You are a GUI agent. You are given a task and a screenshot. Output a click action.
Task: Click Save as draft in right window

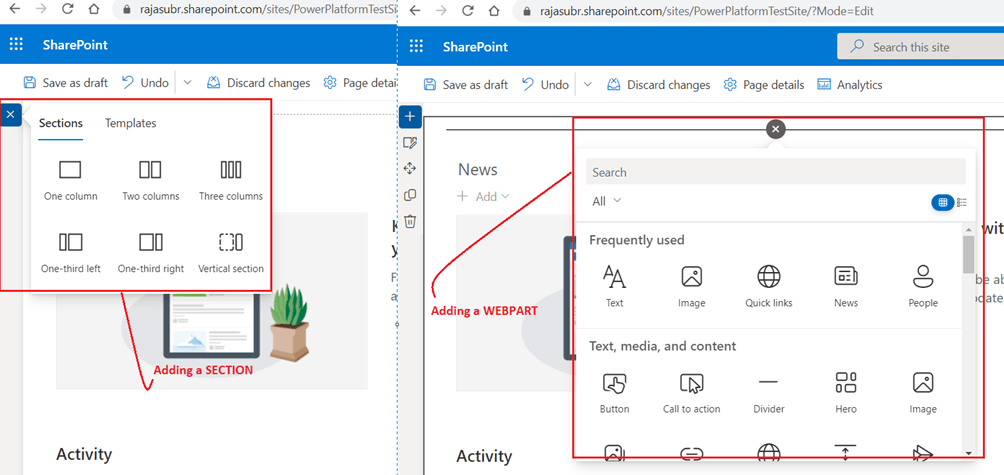(466, 85)
